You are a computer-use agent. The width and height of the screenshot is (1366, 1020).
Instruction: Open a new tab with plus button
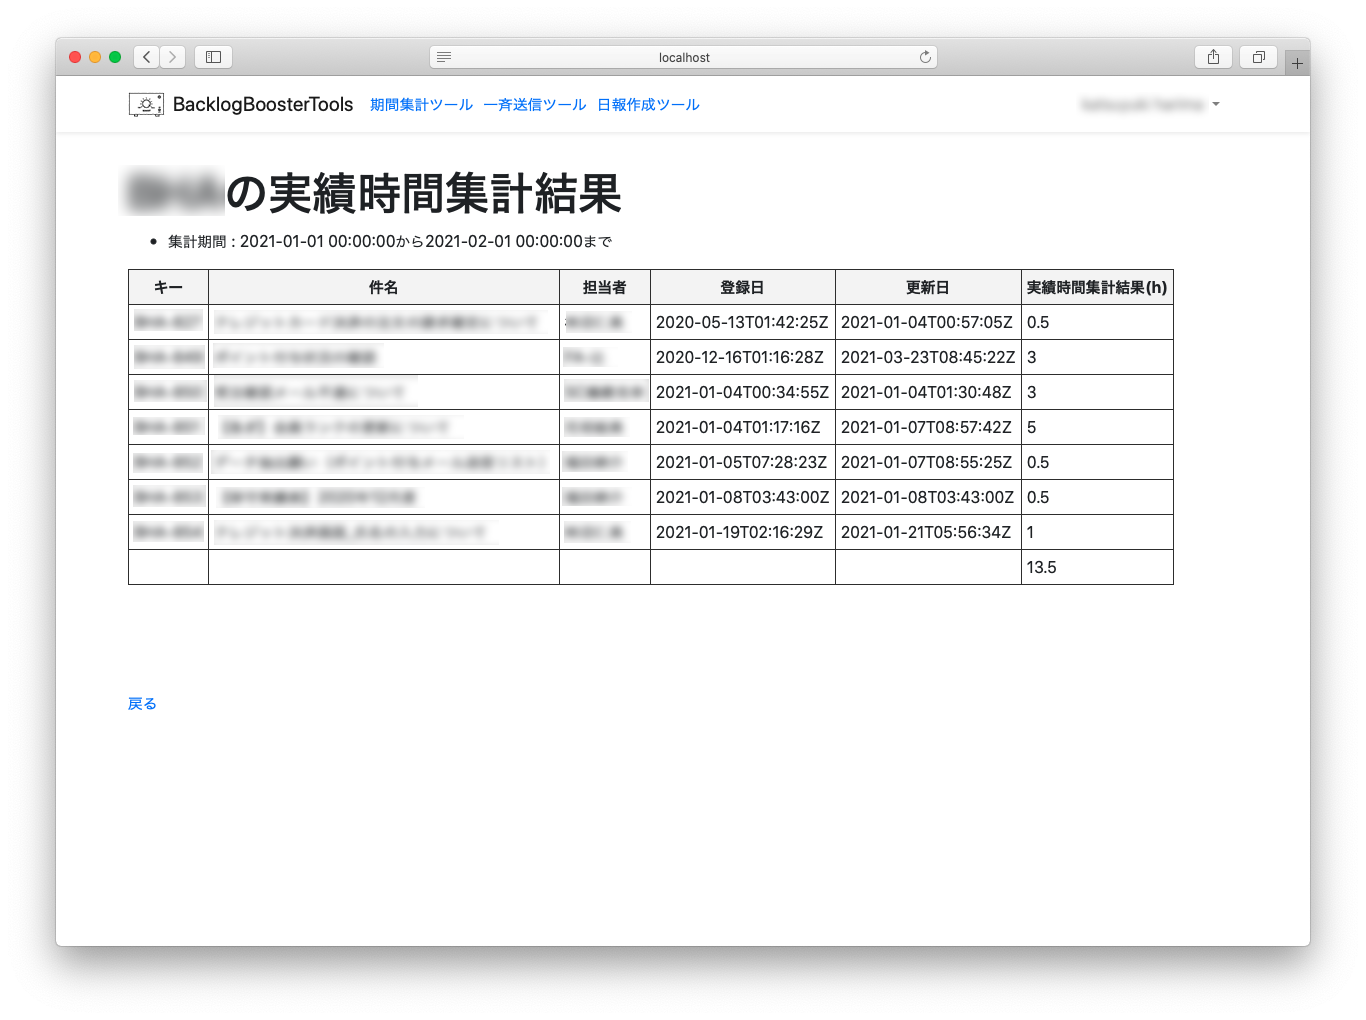pyautogui.click(x=1297, y=63)
